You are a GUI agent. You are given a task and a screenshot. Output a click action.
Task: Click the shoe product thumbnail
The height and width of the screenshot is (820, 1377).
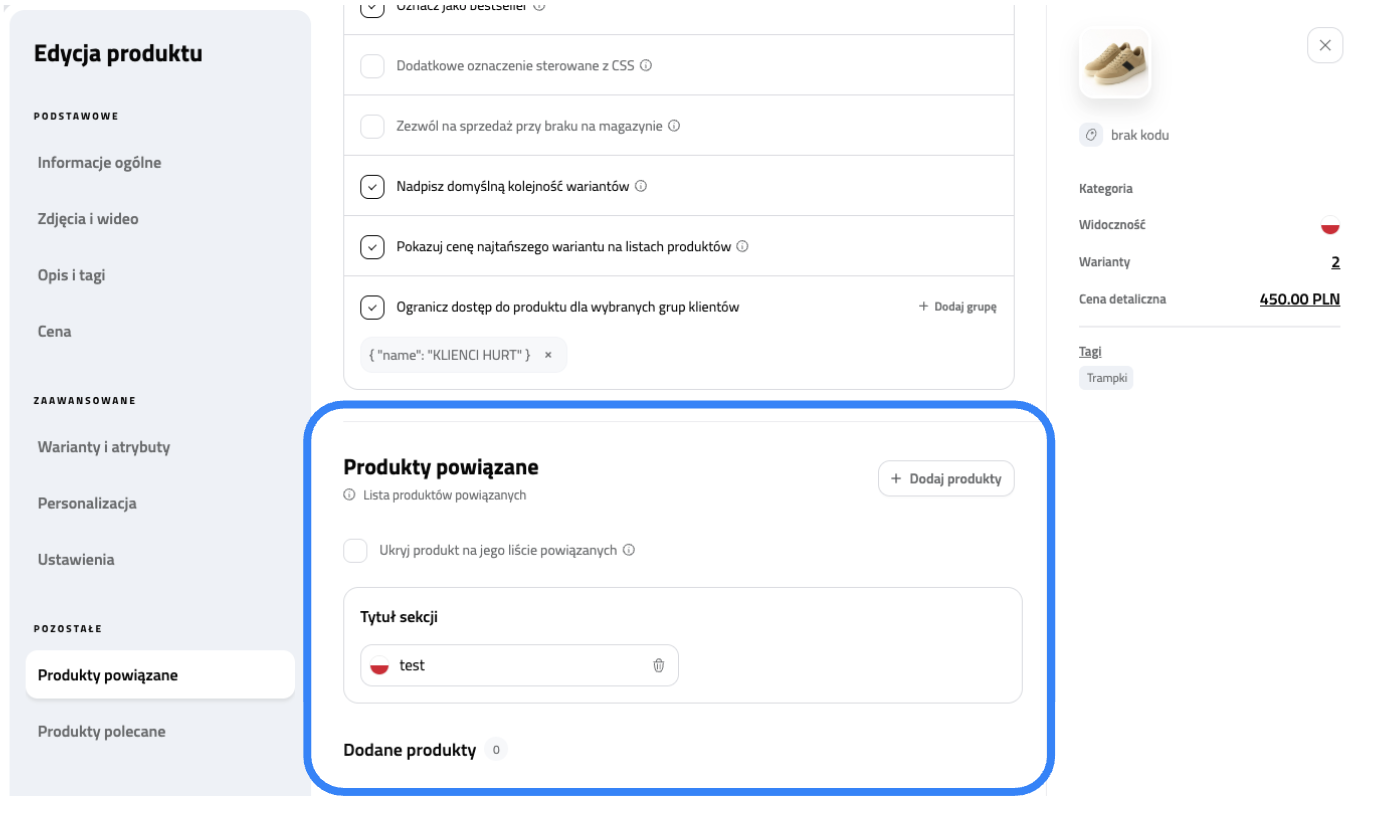[x=1114, y=61]
